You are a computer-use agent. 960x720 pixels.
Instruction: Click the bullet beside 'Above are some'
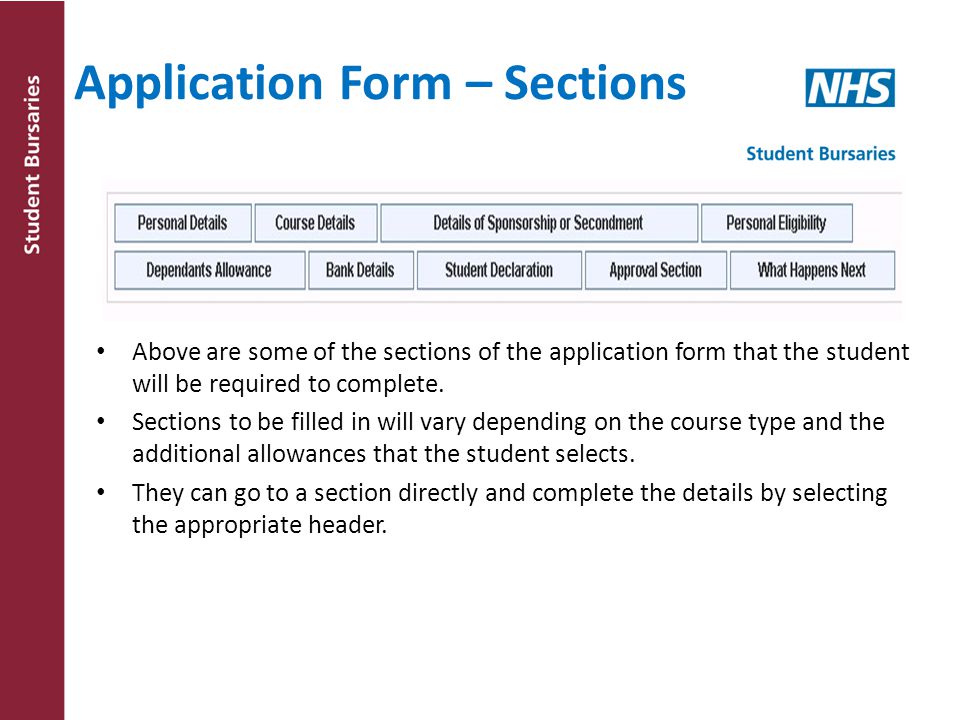click(x=101, y=352)
